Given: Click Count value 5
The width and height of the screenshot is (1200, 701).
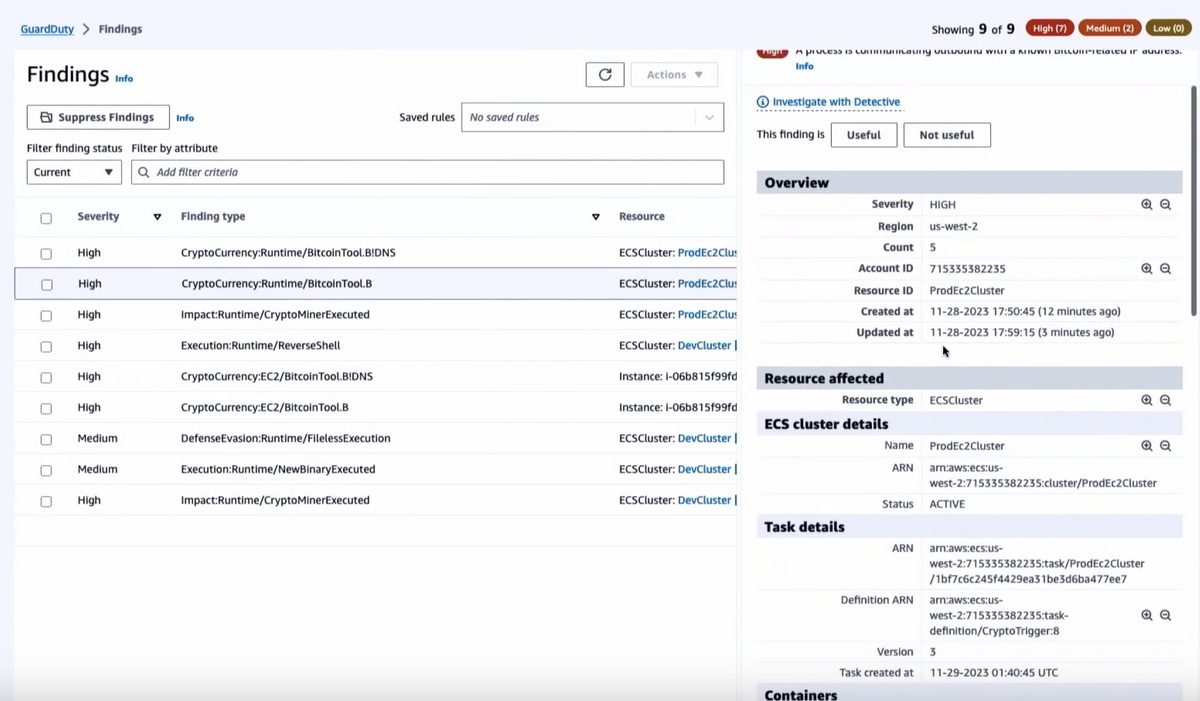Looking at the screenshot, I should [933, 247].
